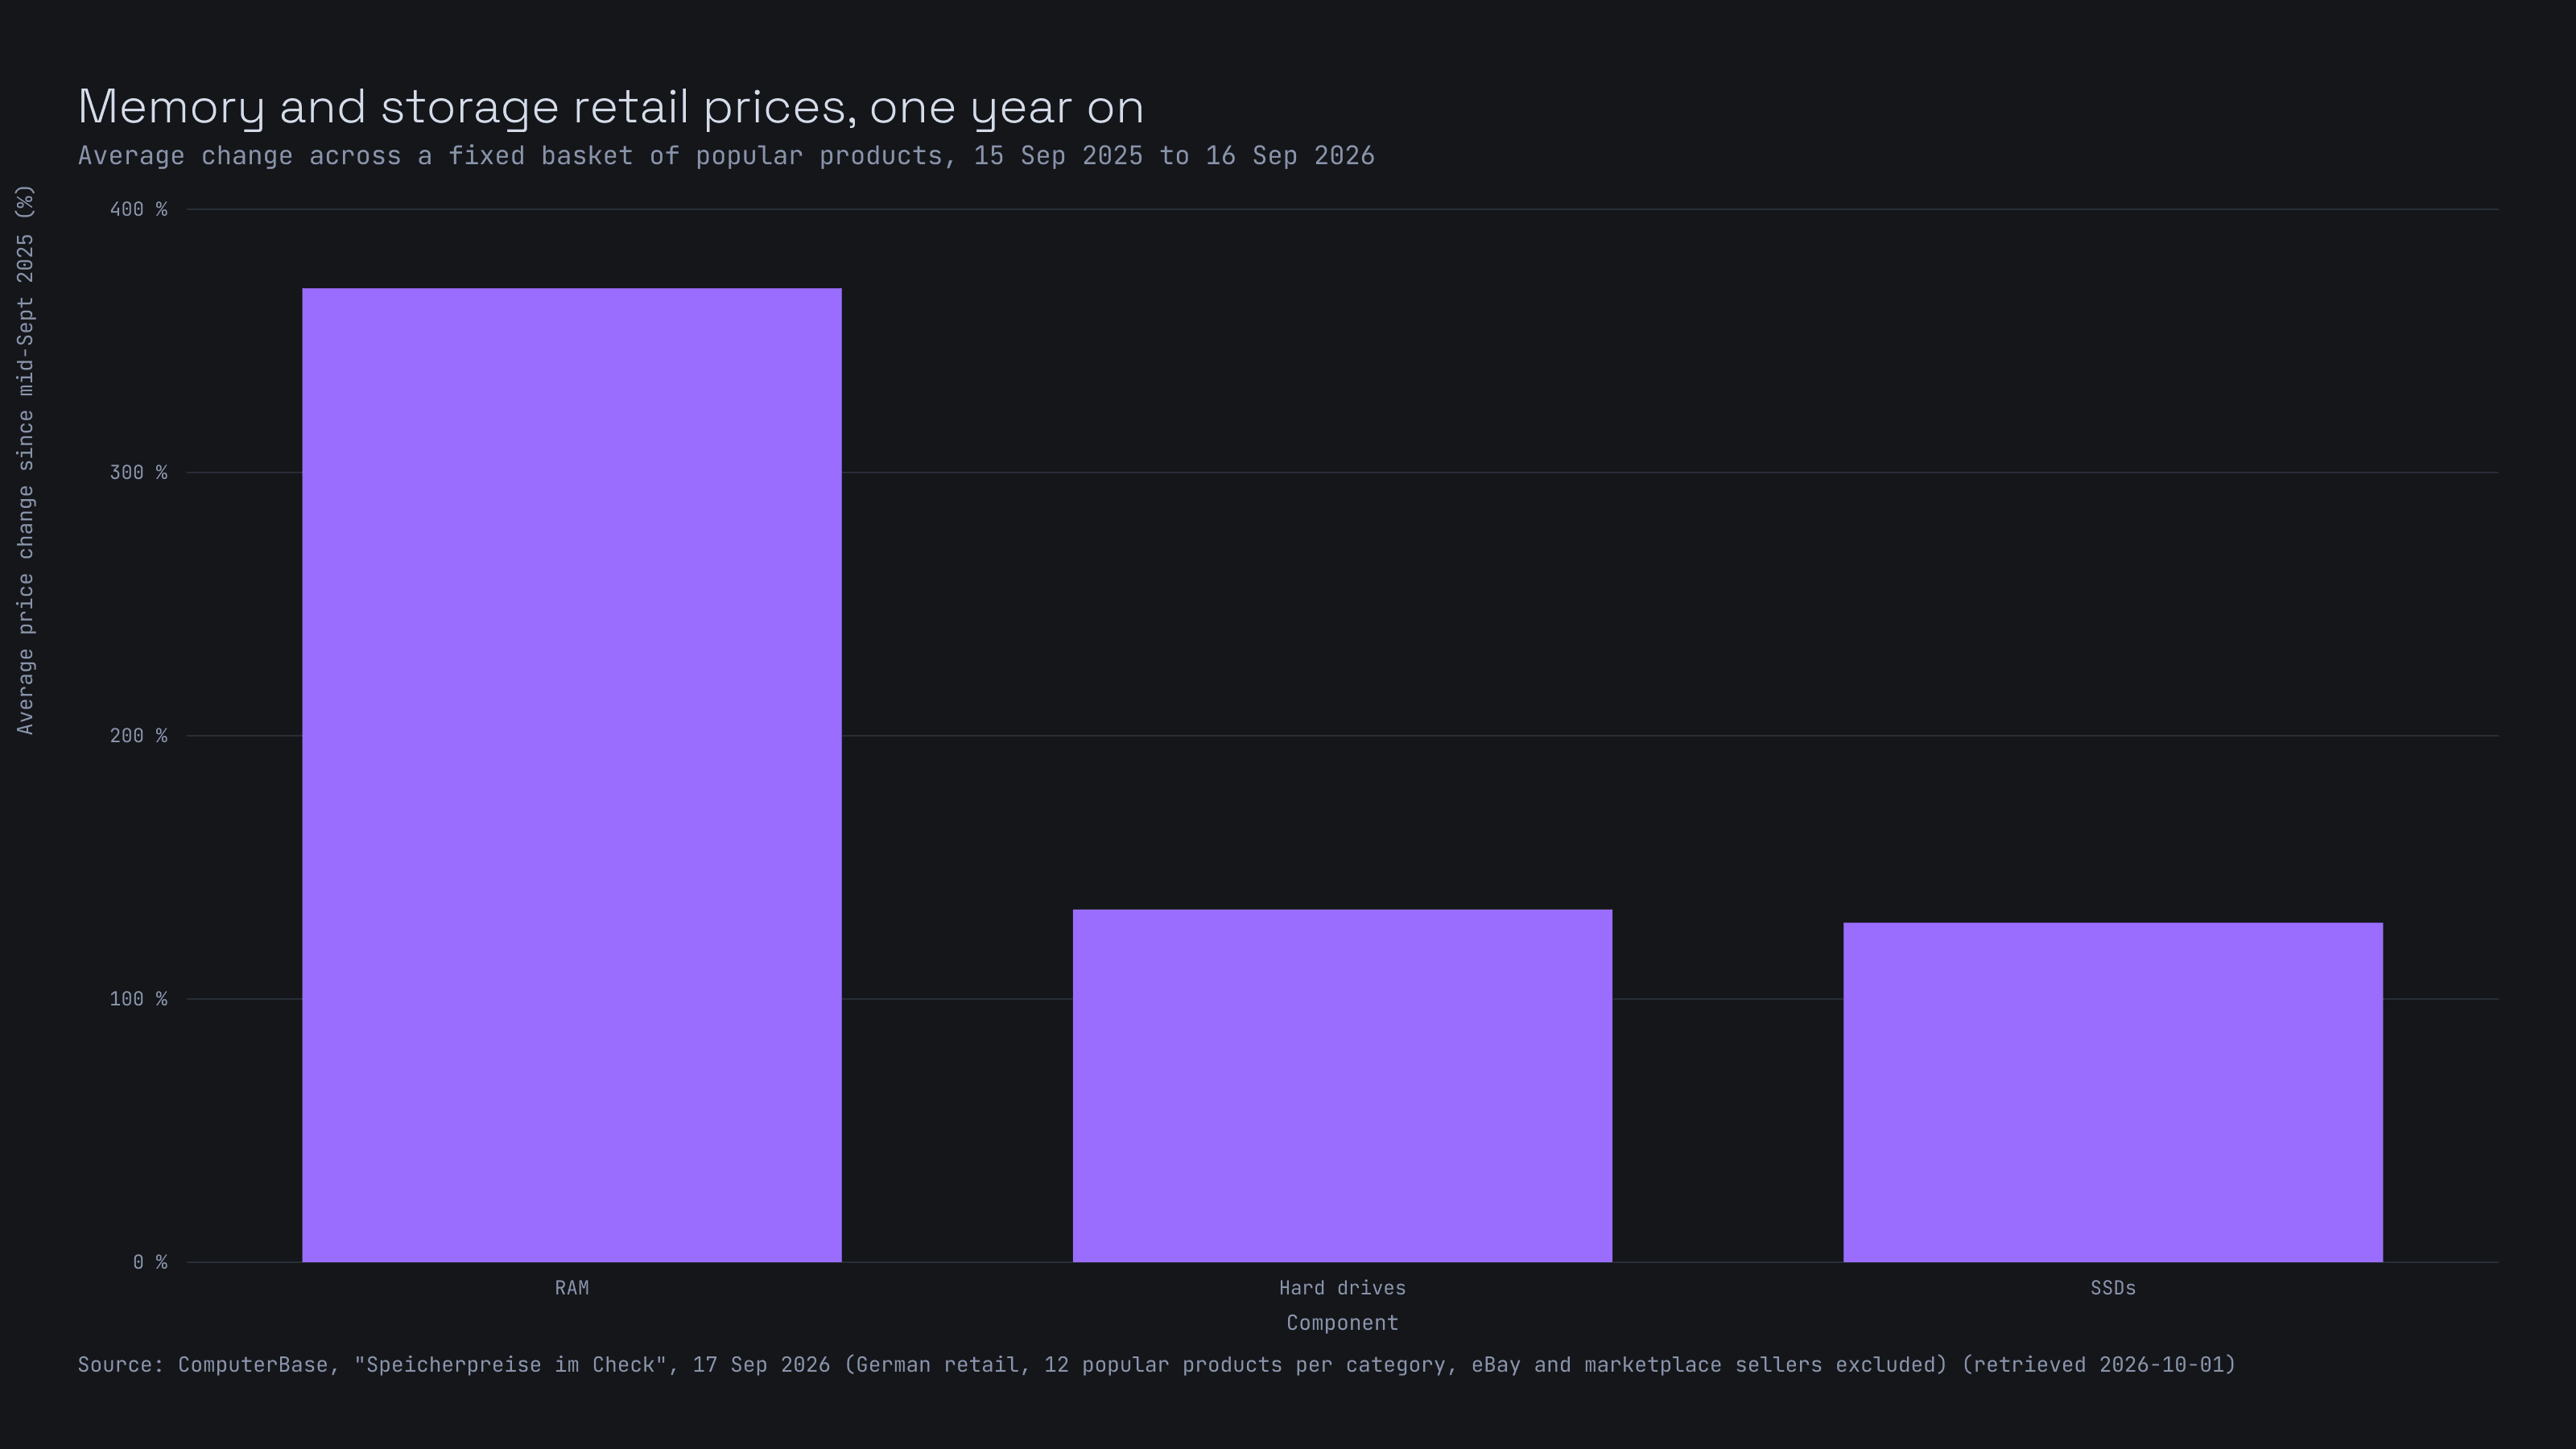Click the "400 %" y-axis tick label
The image size is (2576, 1449).
[x=138, y=209]
